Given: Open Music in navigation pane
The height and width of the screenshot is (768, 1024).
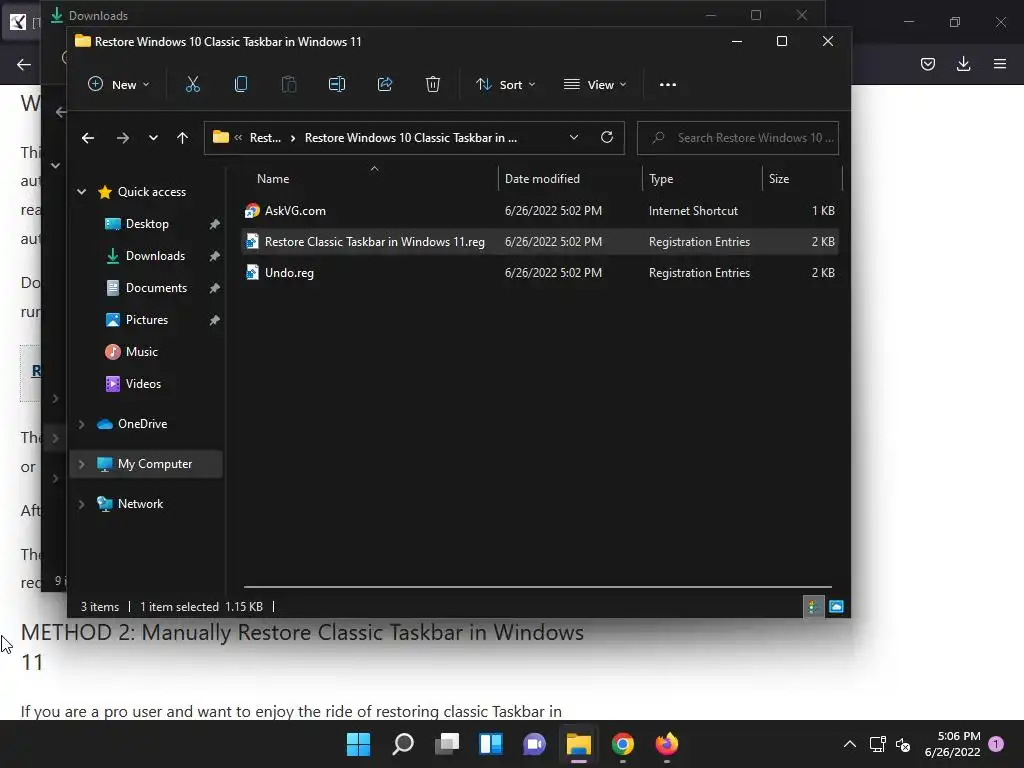Looking at the screenshot, I should pyautogui.click(x=142, y=351).
